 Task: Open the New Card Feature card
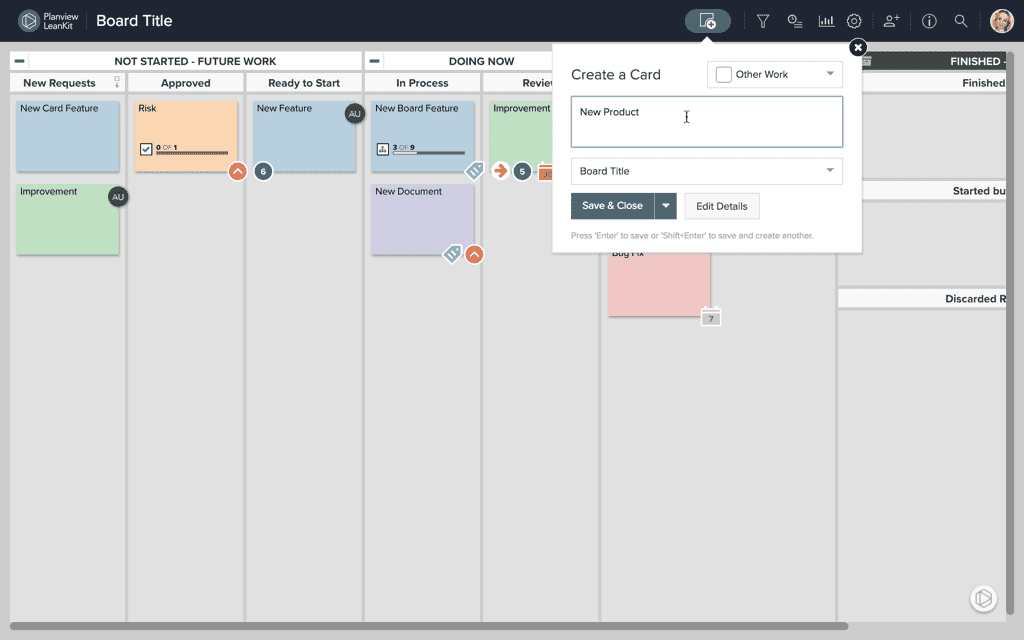click(68, 136)
